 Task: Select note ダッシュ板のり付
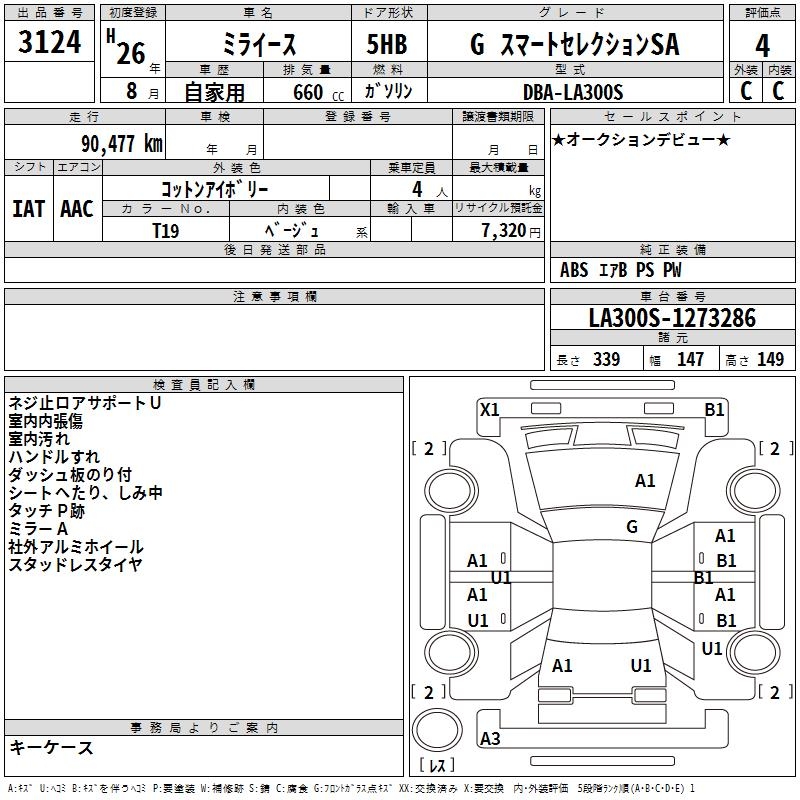tap(70, 474)
